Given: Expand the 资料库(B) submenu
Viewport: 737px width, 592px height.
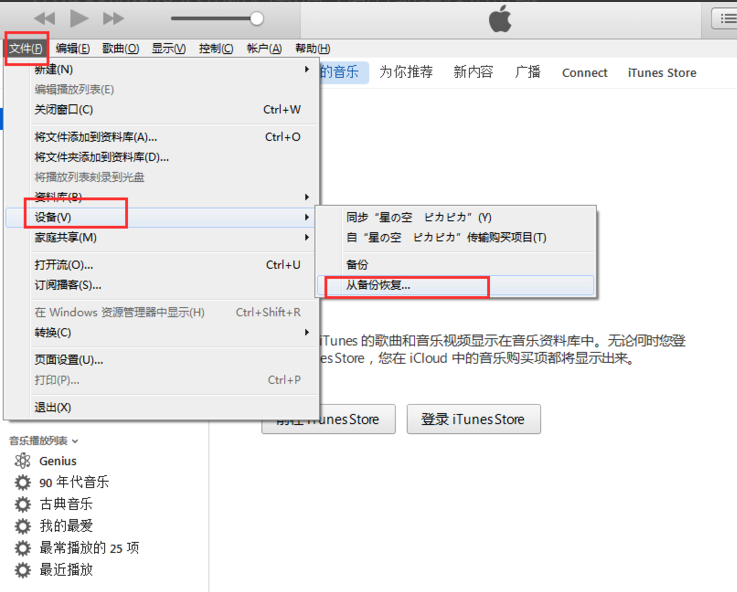Looking at the screenshot, I should [162, 197].
